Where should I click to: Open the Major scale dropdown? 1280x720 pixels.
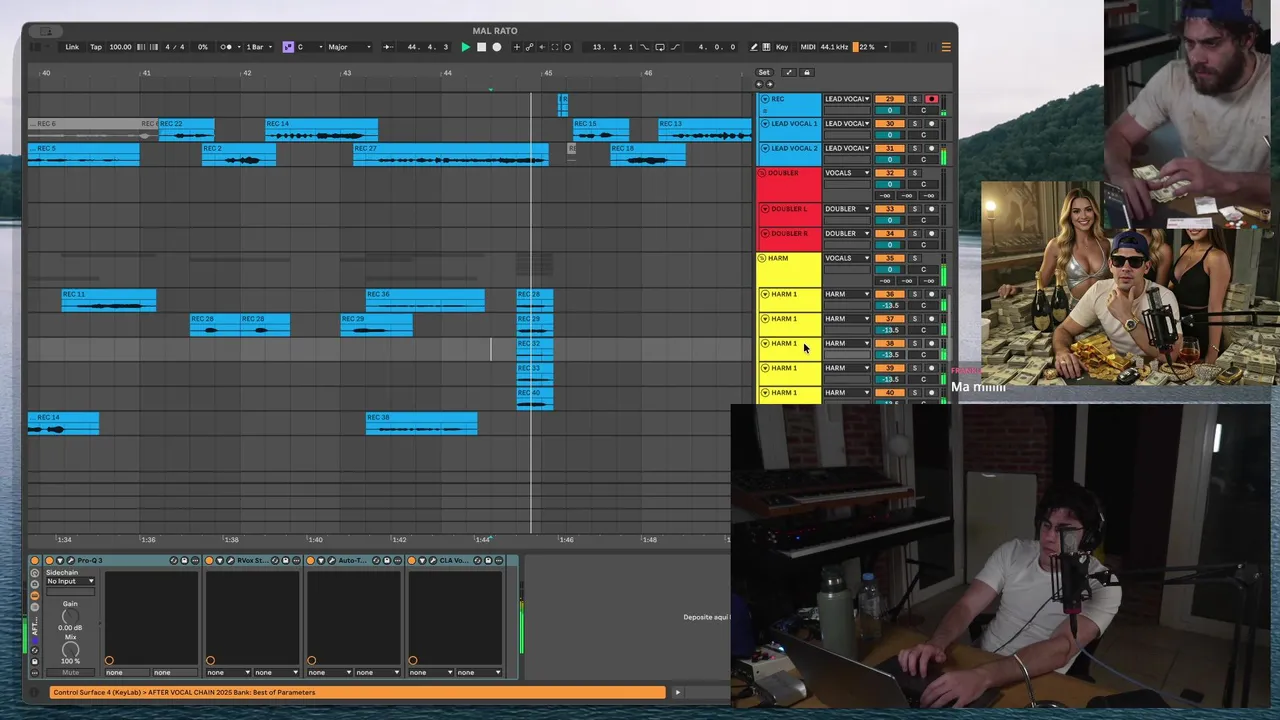349,47
